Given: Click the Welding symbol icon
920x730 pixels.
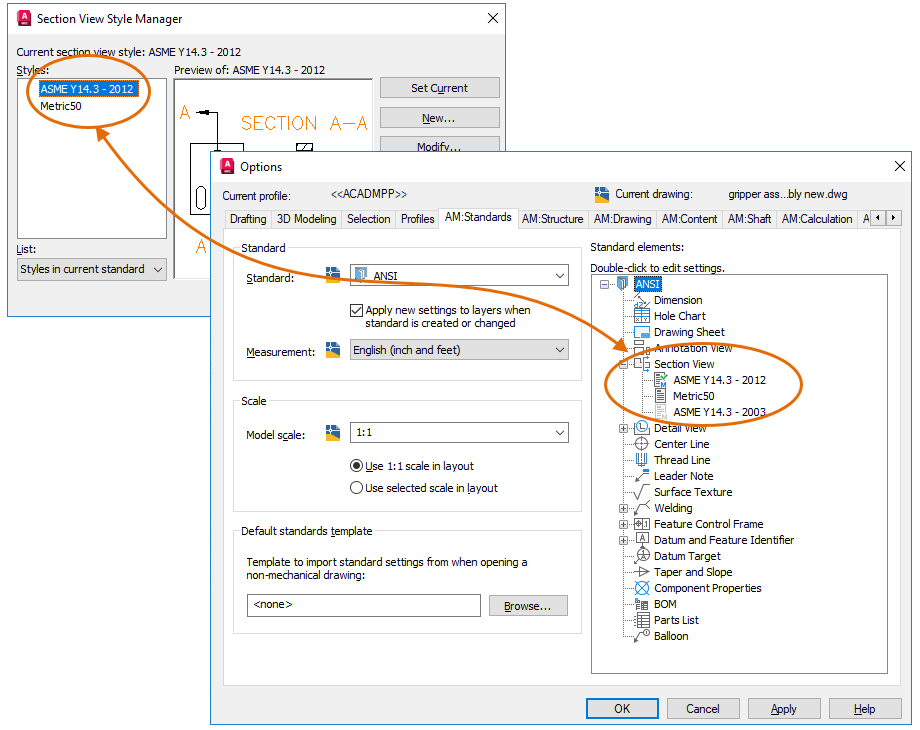Looking at the screenshot, I should [x=641, y=508].
